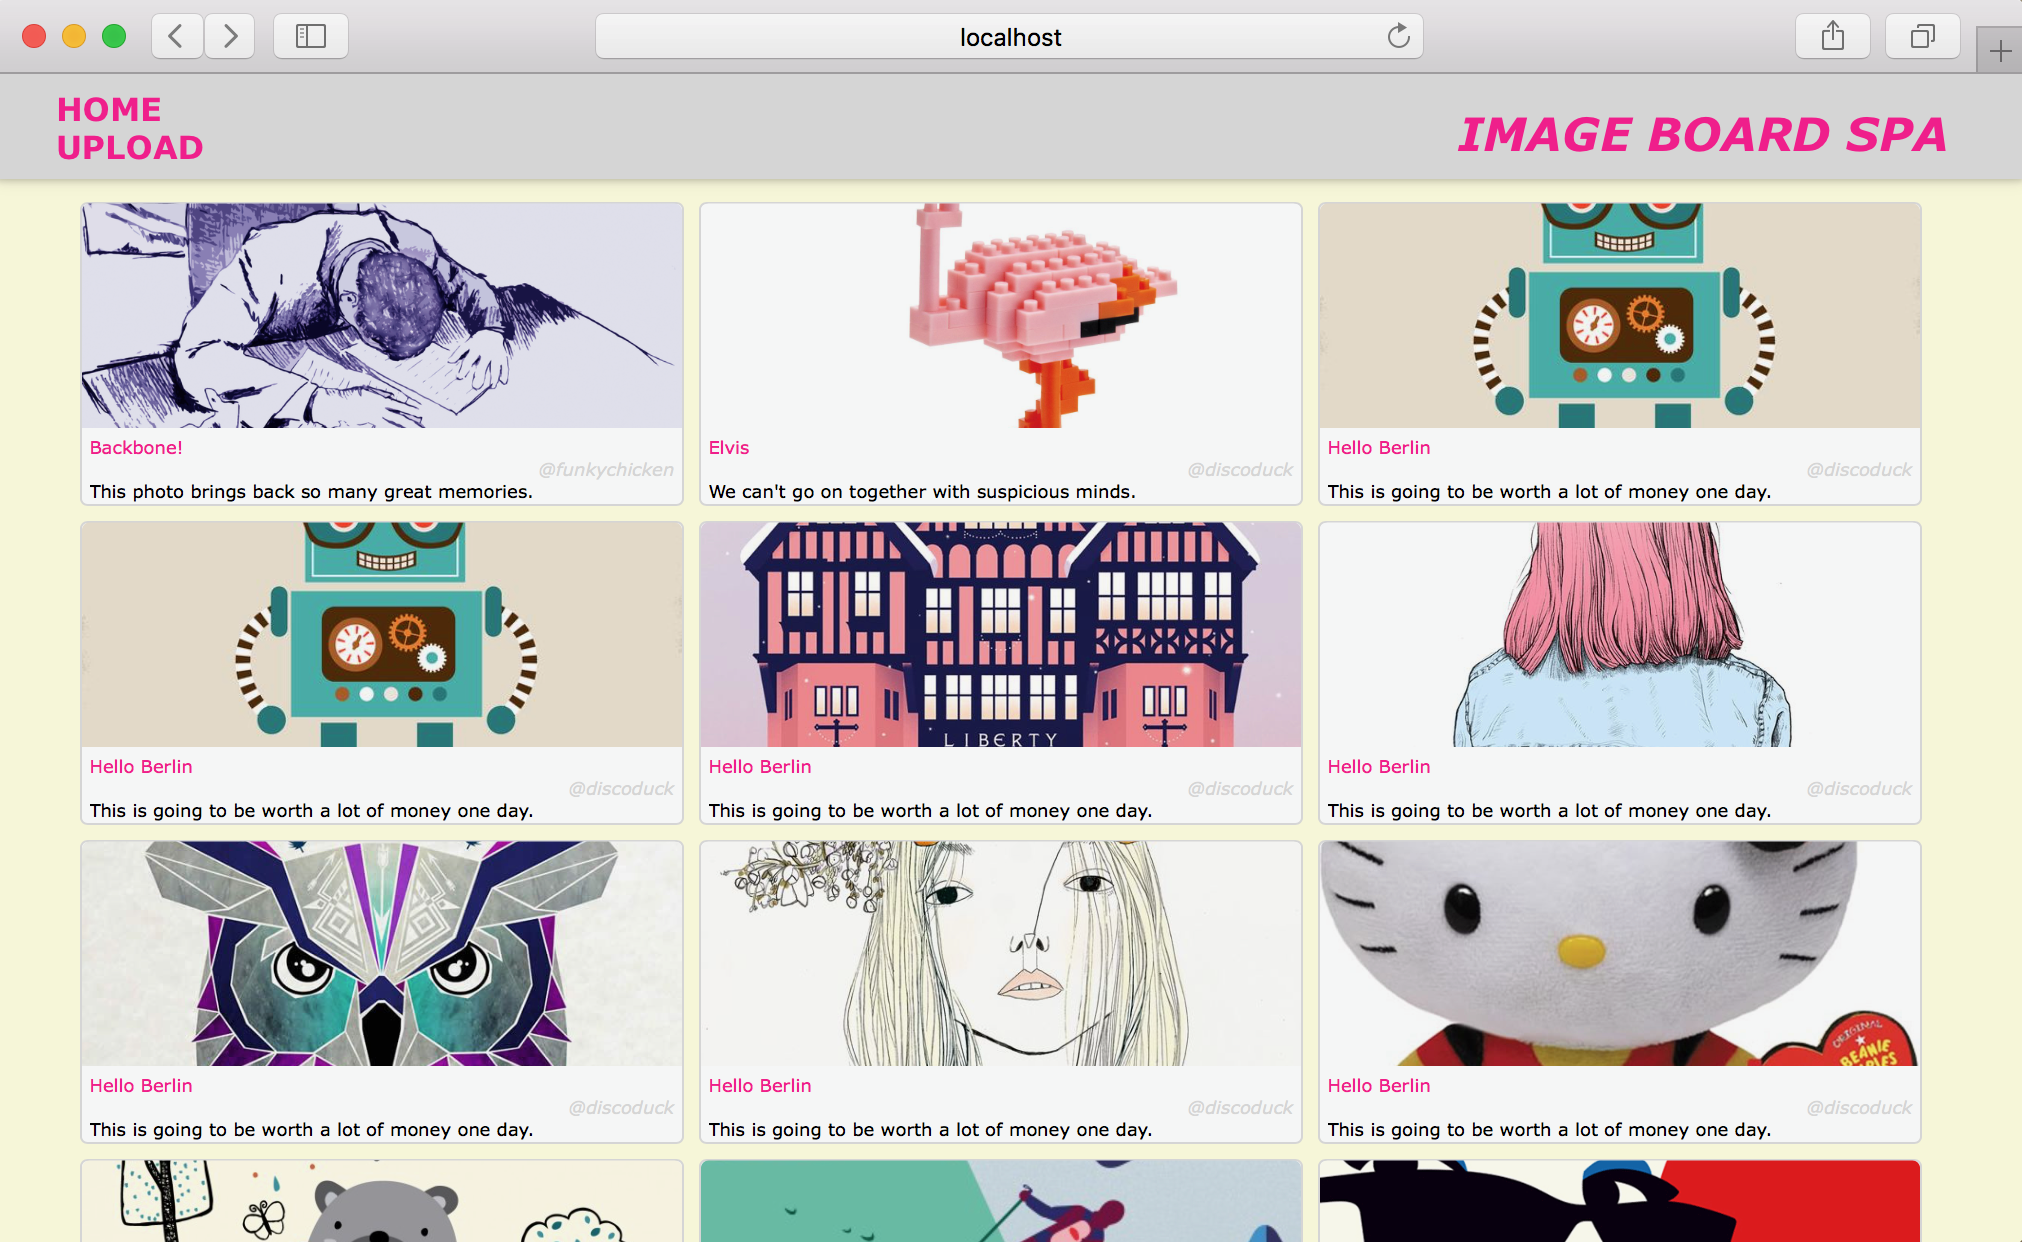This screenshot has width=2022, height=1242.
Task: Click the browser forward arrow button
Action: click(x=230, y=37)
